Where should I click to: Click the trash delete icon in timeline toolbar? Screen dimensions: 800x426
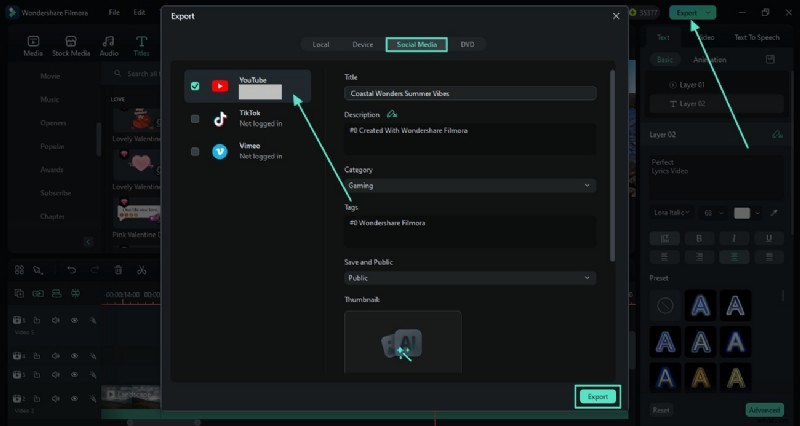coord(118,270)
